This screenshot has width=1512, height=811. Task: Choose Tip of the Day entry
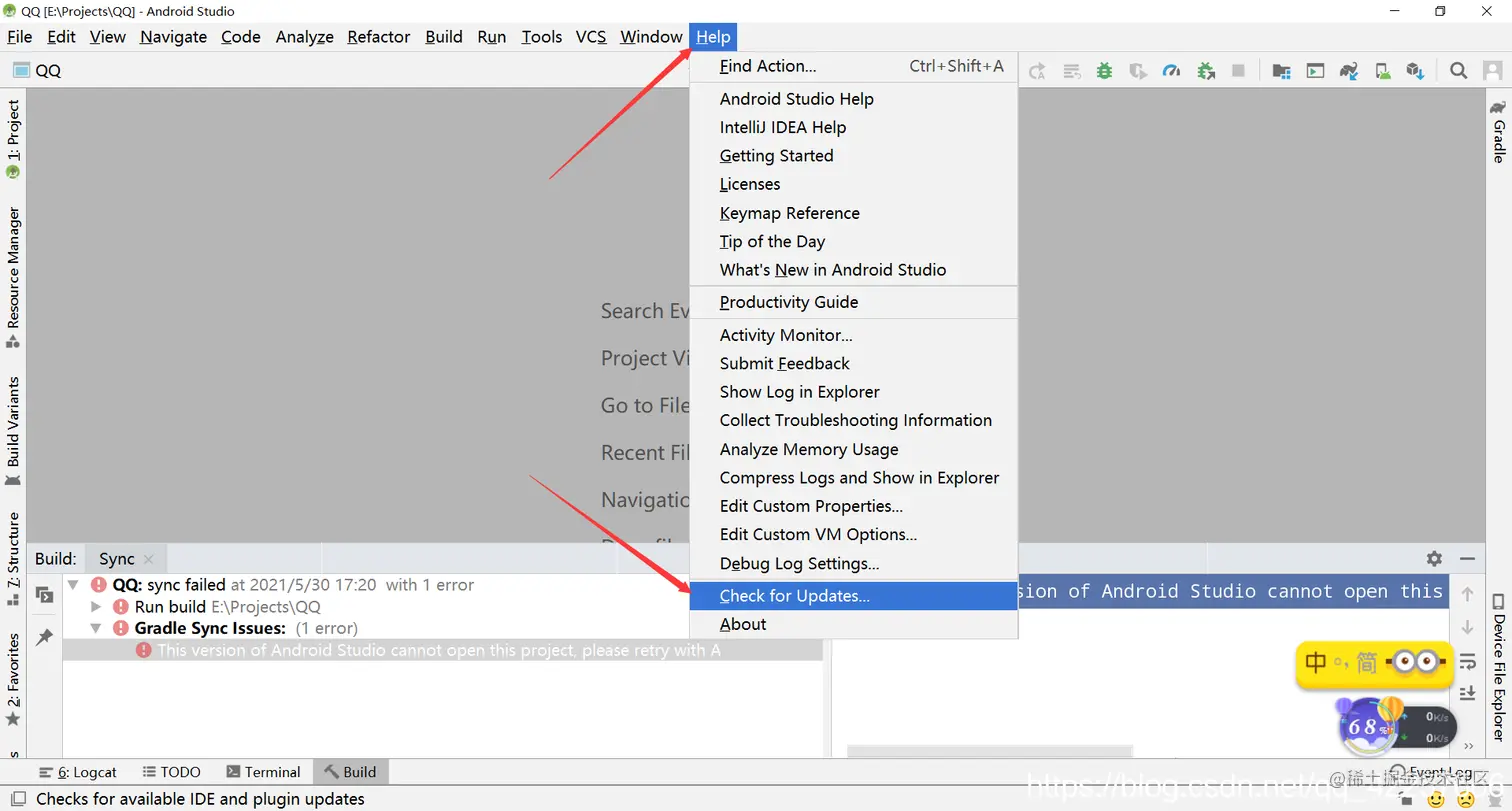point(854,241)
